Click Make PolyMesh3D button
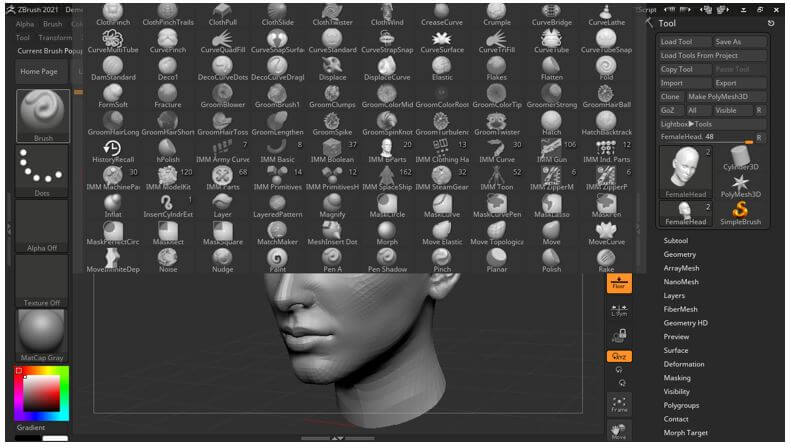 click(x=725, y=96)
